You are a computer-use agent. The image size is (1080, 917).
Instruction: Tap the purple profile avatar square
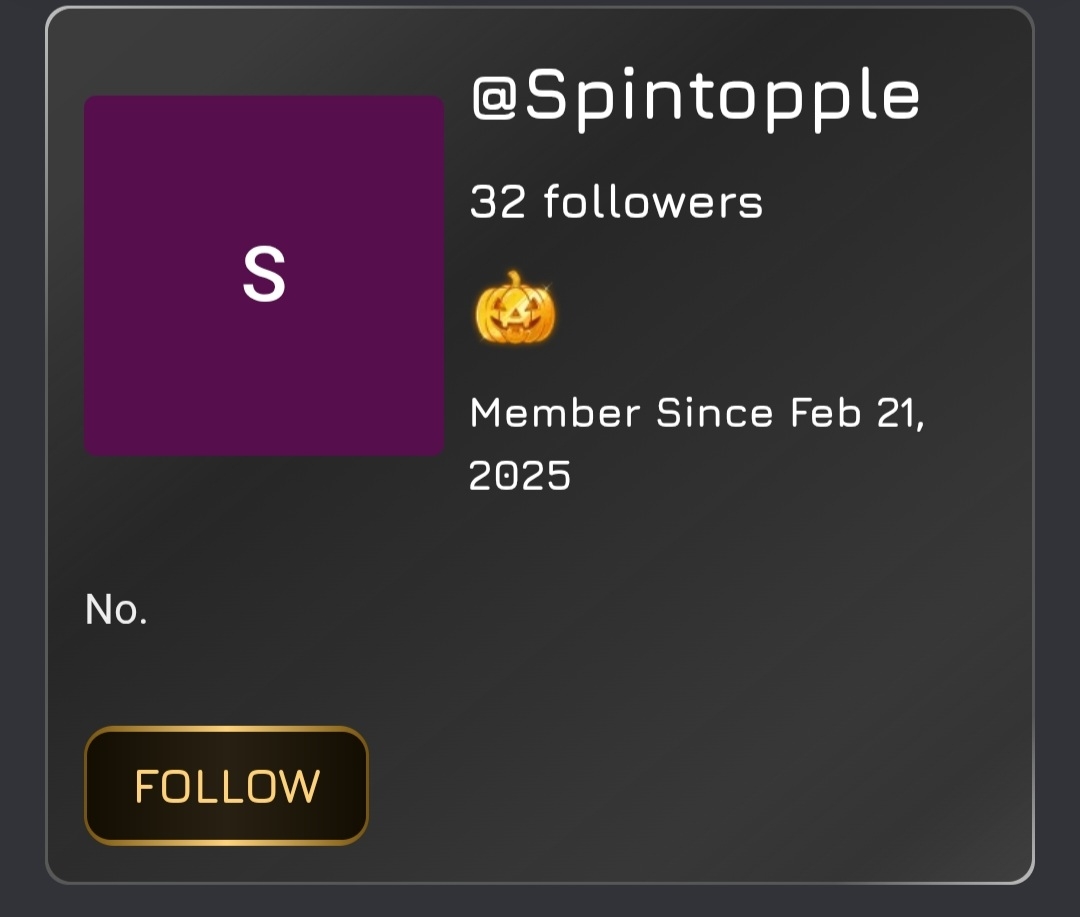[x=264, y=276]
